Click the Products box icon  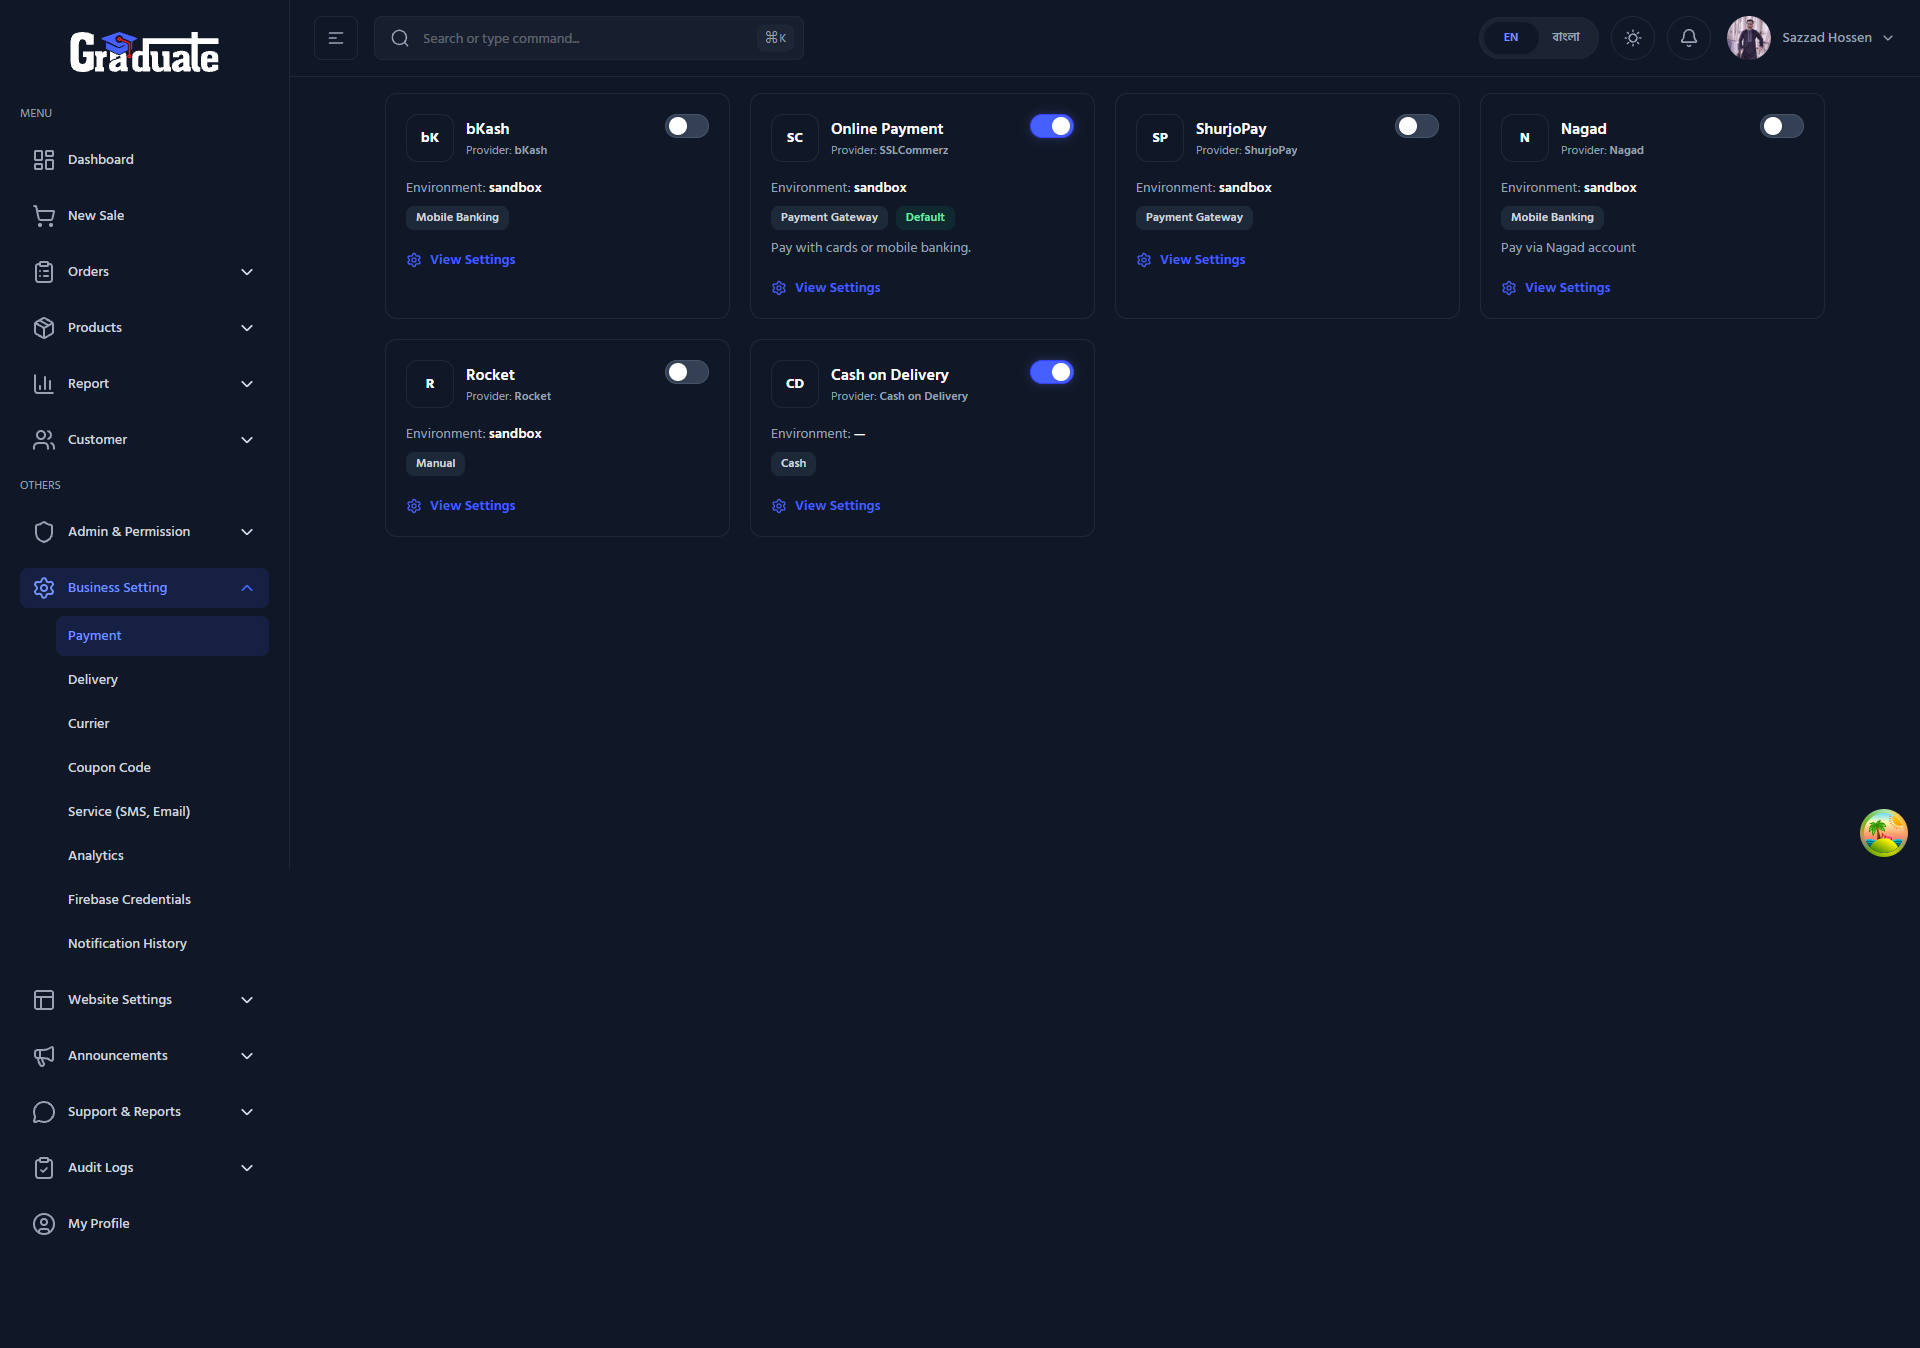44,328
